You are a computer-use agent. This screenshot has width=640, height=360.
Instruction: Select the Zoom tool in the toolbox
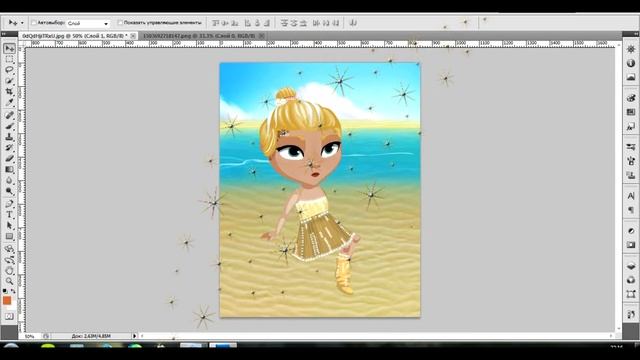9,281
